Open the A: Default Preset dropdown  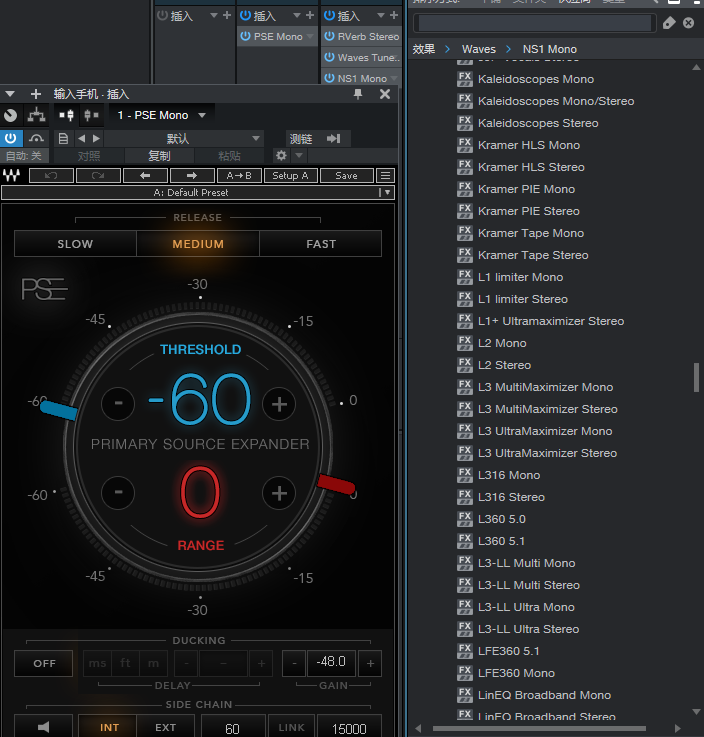coord(197,192)
